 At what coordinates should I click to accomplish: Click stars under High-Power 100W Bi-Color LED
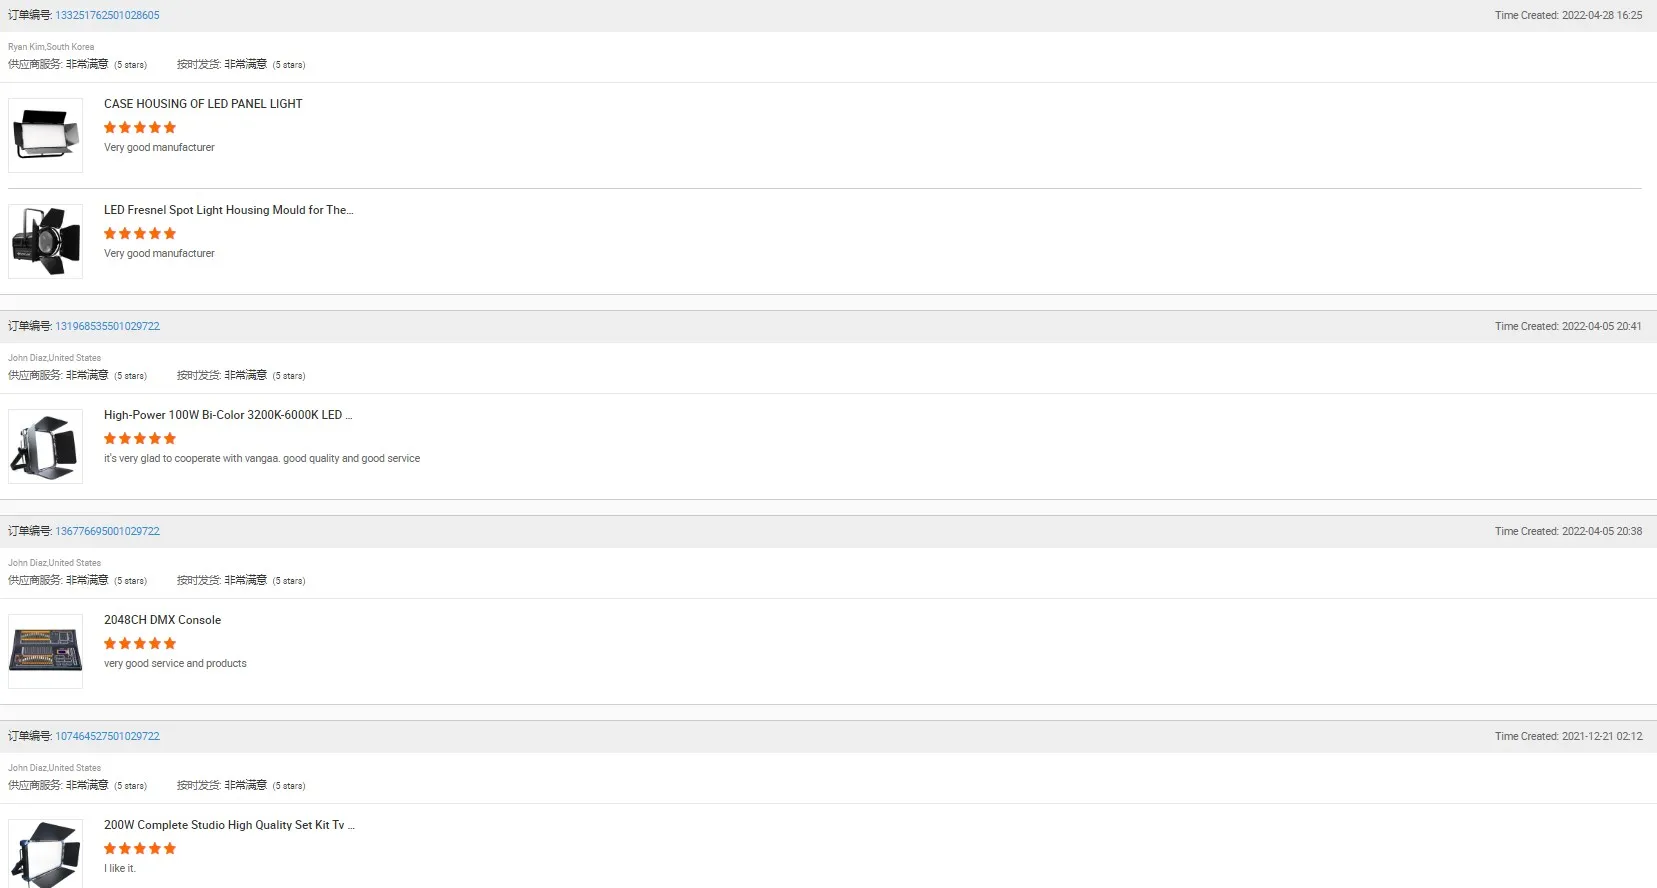point(140,439)
